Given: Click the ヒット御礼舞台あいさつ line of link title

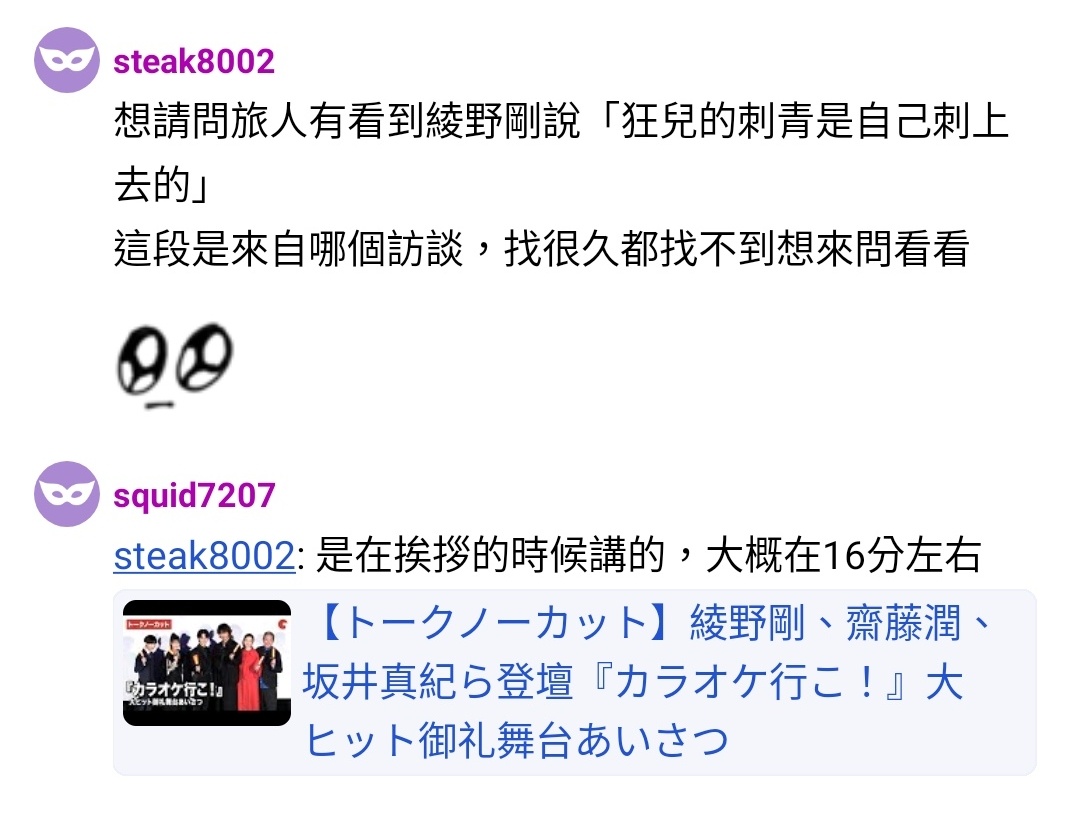Looking at the screenshot, I should coord(516,741).
